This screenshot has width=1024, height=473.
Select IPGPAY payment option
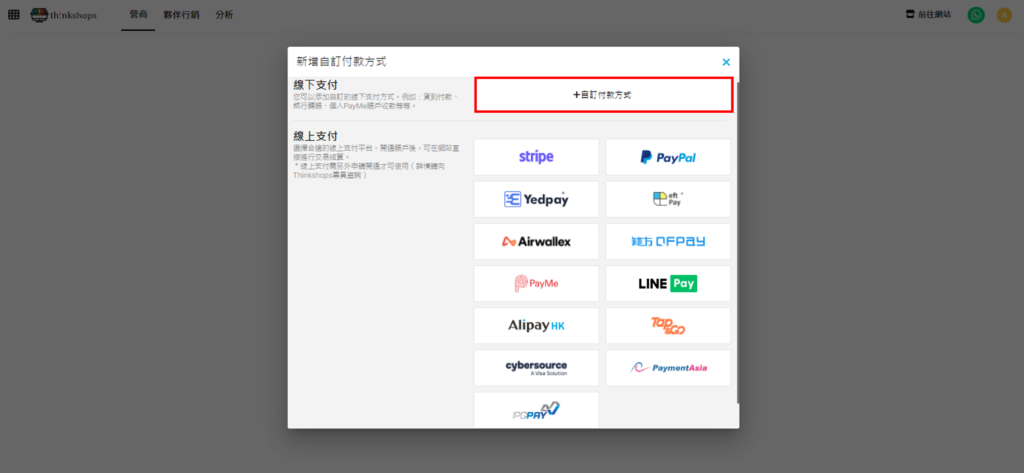point(536,409)
